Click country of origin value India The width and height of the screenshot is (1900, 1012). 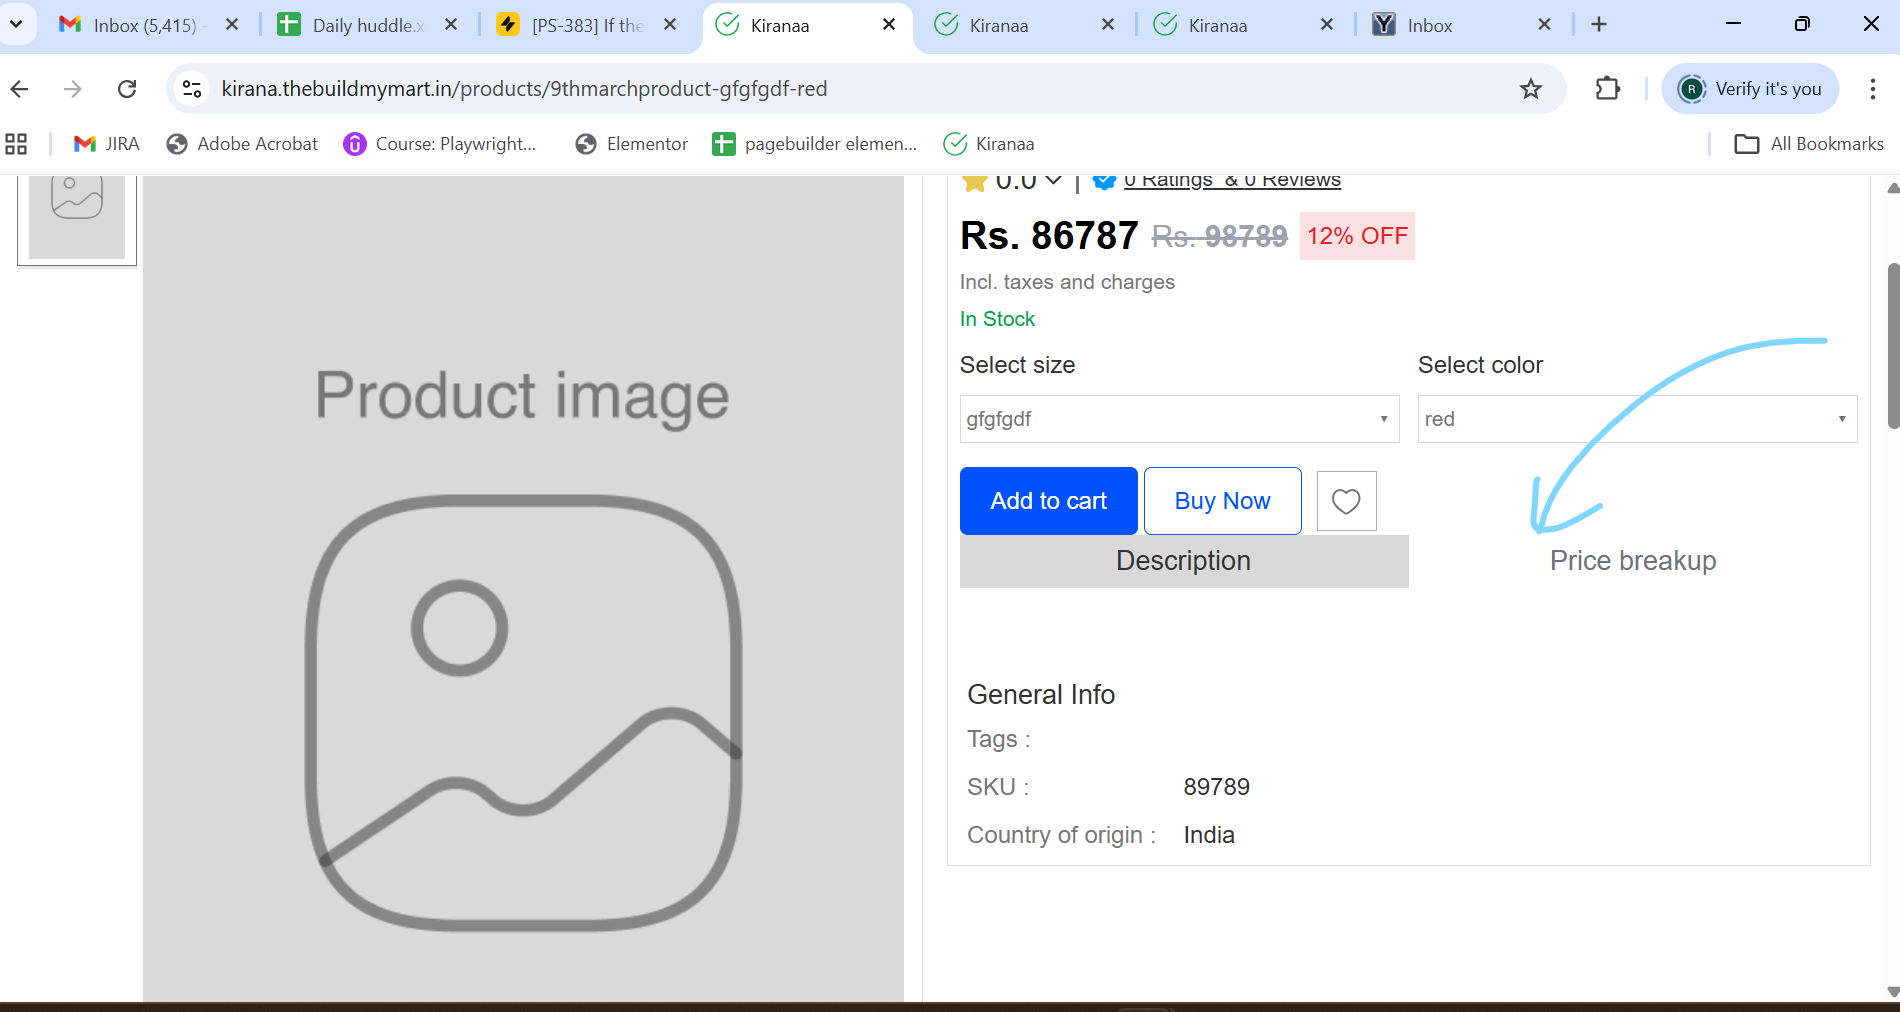[x=1209, y=835]
